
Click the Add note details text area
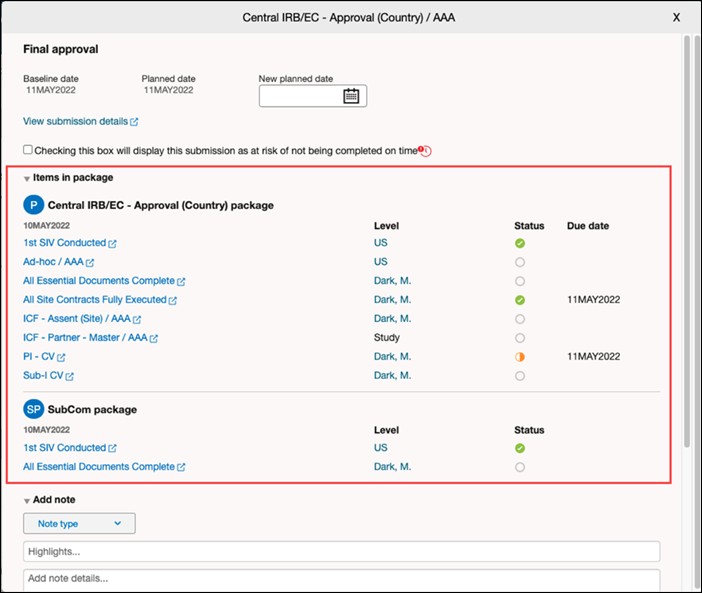[342, 580]
